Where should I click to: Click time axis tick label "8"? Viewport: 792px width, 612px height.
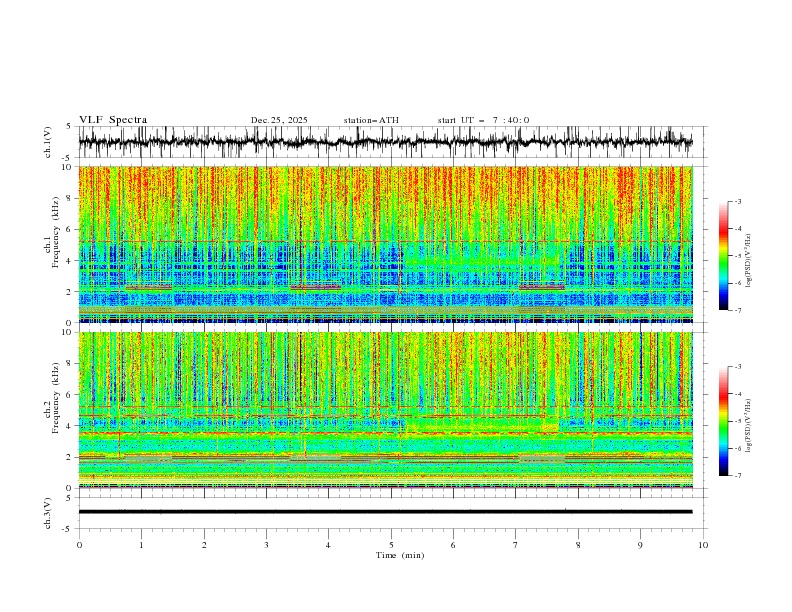pyautogui.click(x=578, y=545)
